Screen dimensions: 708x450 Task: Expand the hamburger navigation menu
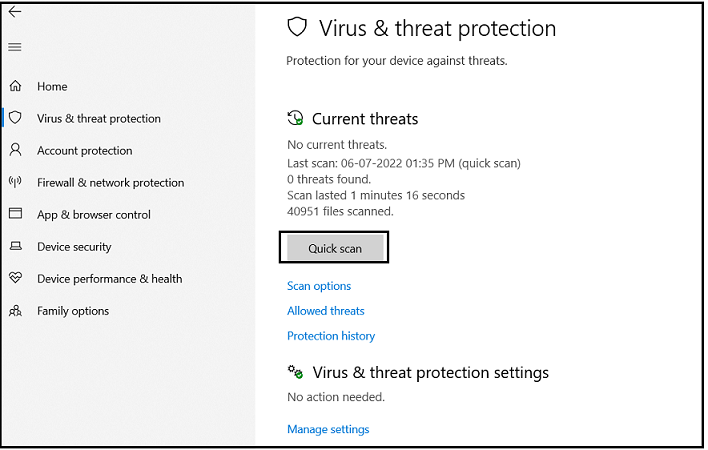15,47
